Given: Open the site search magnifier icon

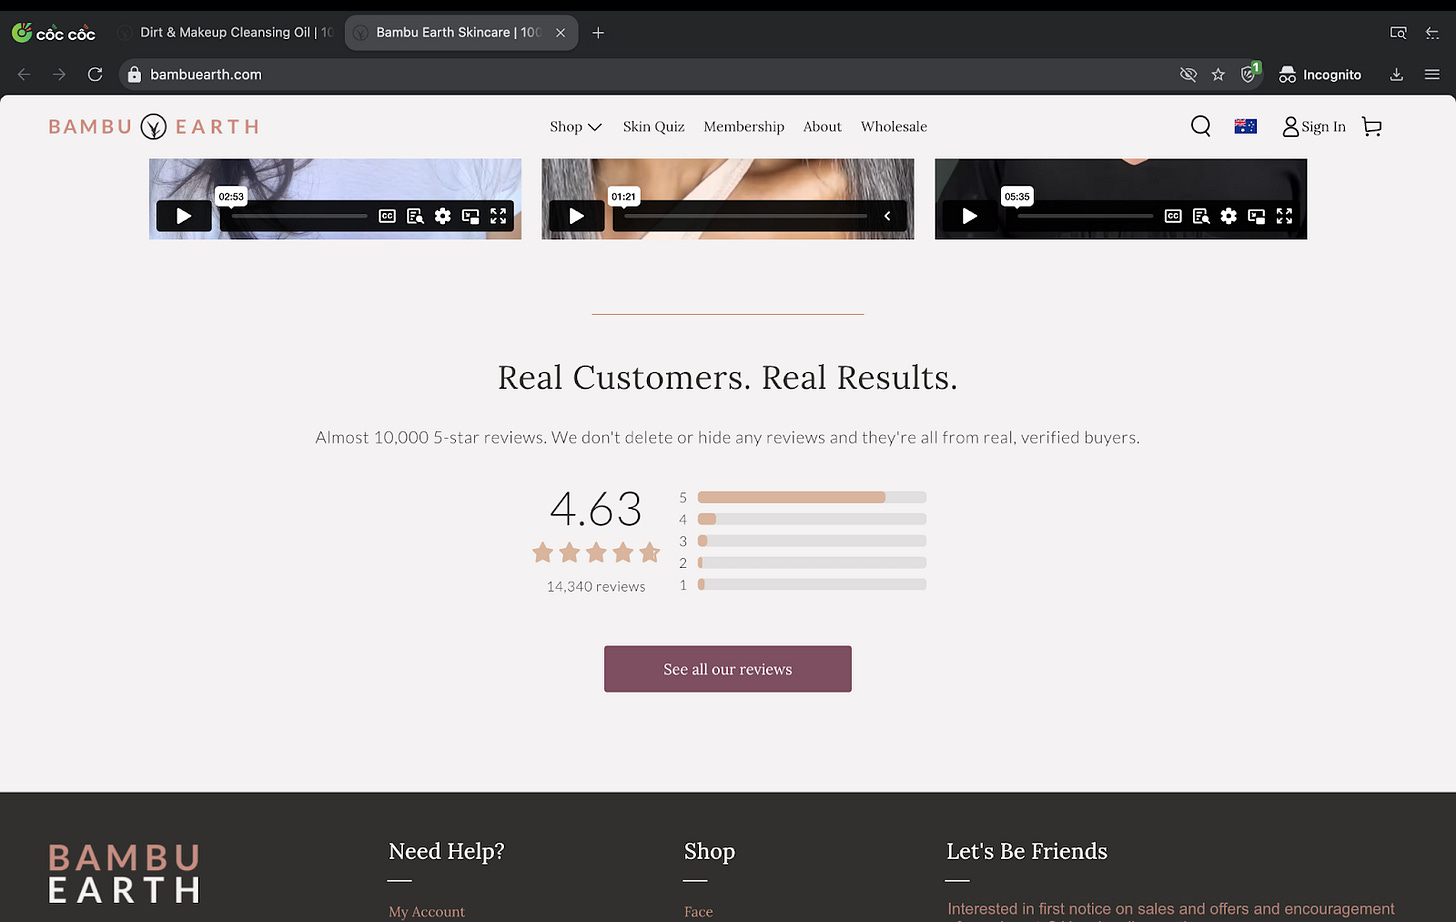Looking at the screenshot, I should point(1201,126).
